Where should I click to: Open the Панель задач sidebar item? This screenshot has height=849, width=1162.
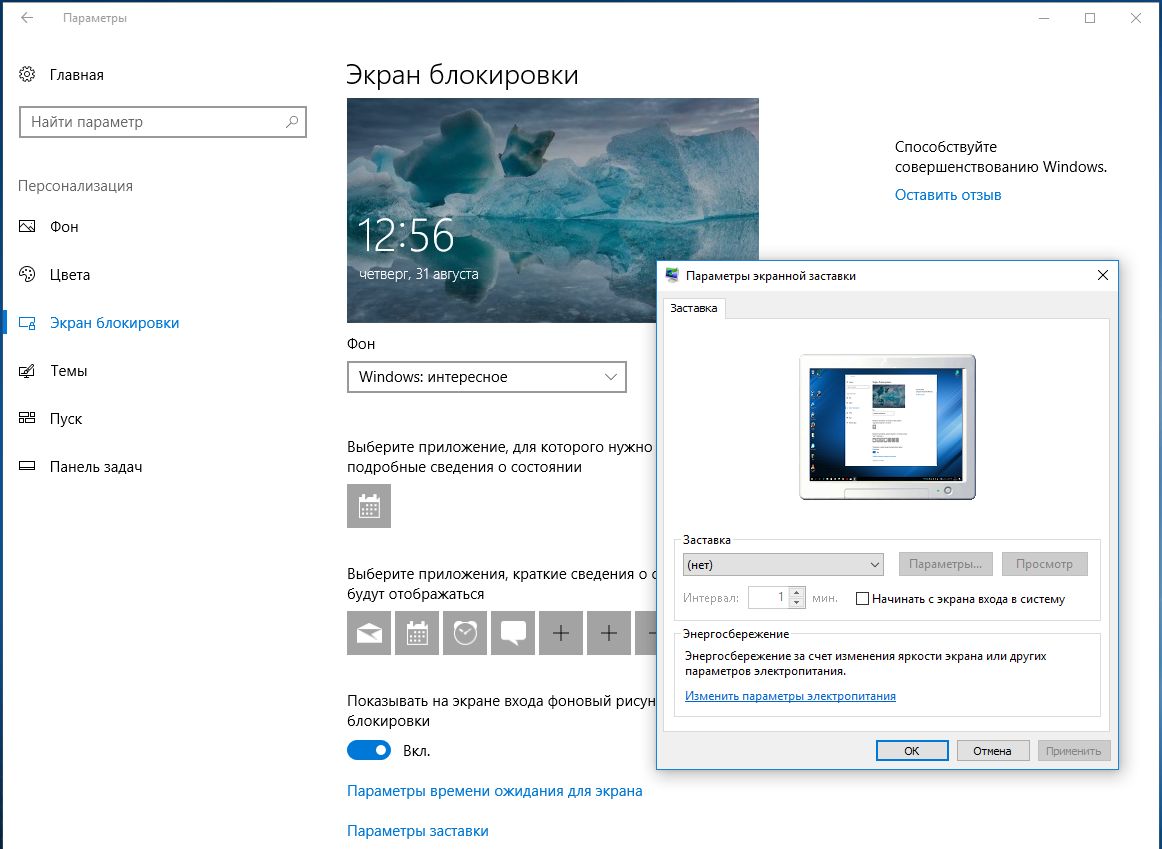coord(96,467)
